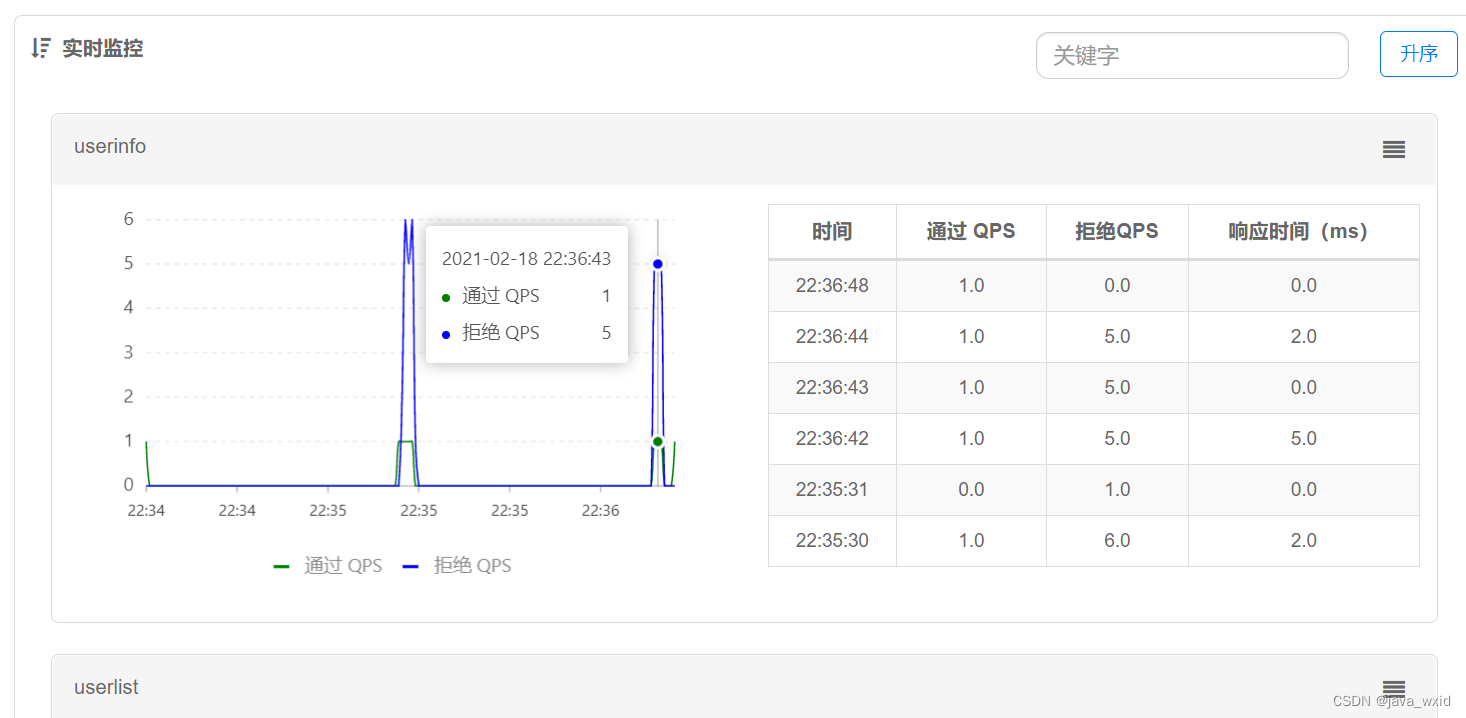1466x718 pixels.
Task: Collapse the userinfo monitoring panel
Action: 110,146
